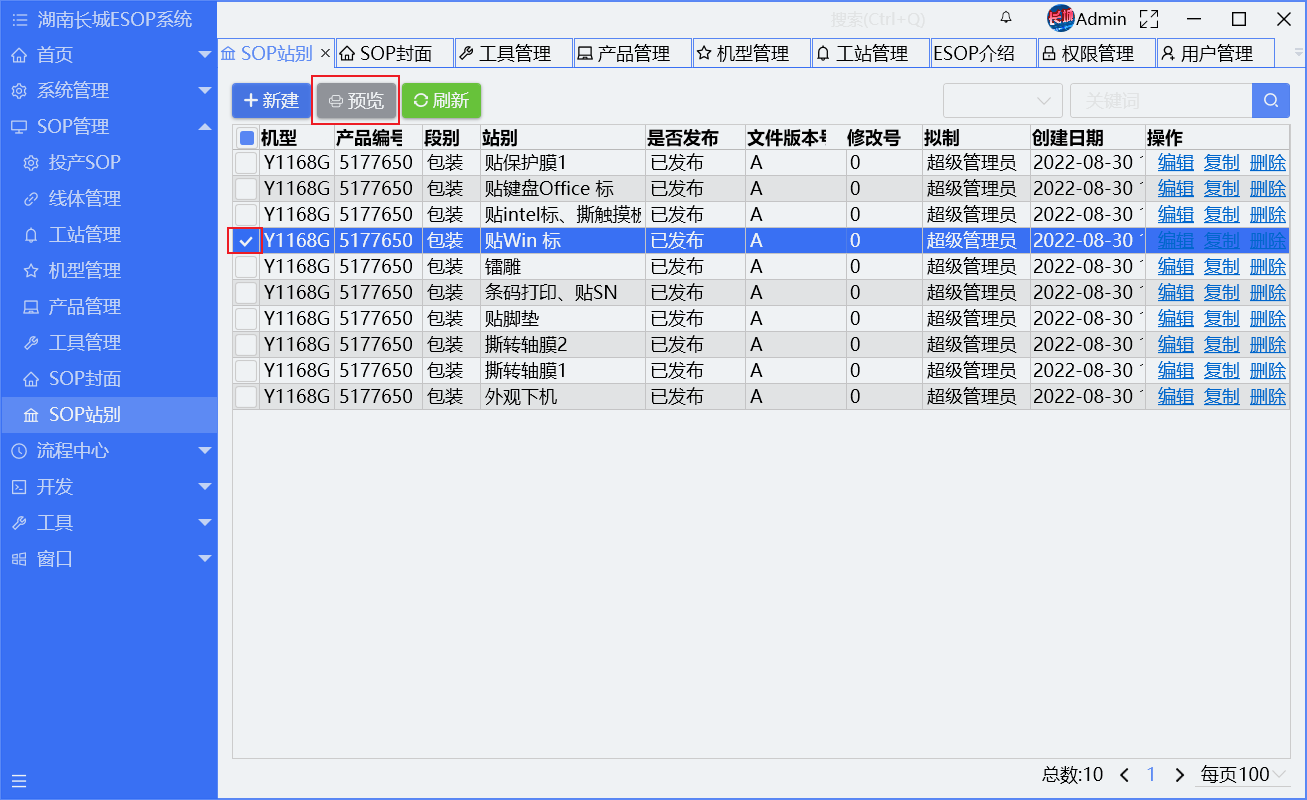Open 投产SOP in sidebar

pyautogui.click(x=108, y=162)
